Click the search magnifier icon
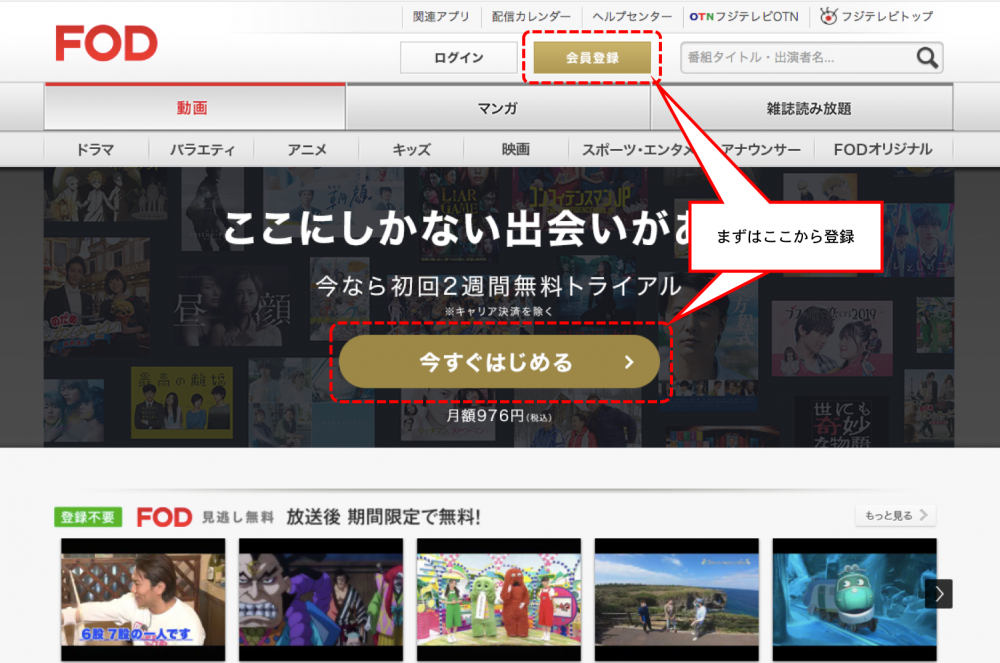Image resolution: width=1000 pixels, height=663 pixels. (x=927, y=58)
